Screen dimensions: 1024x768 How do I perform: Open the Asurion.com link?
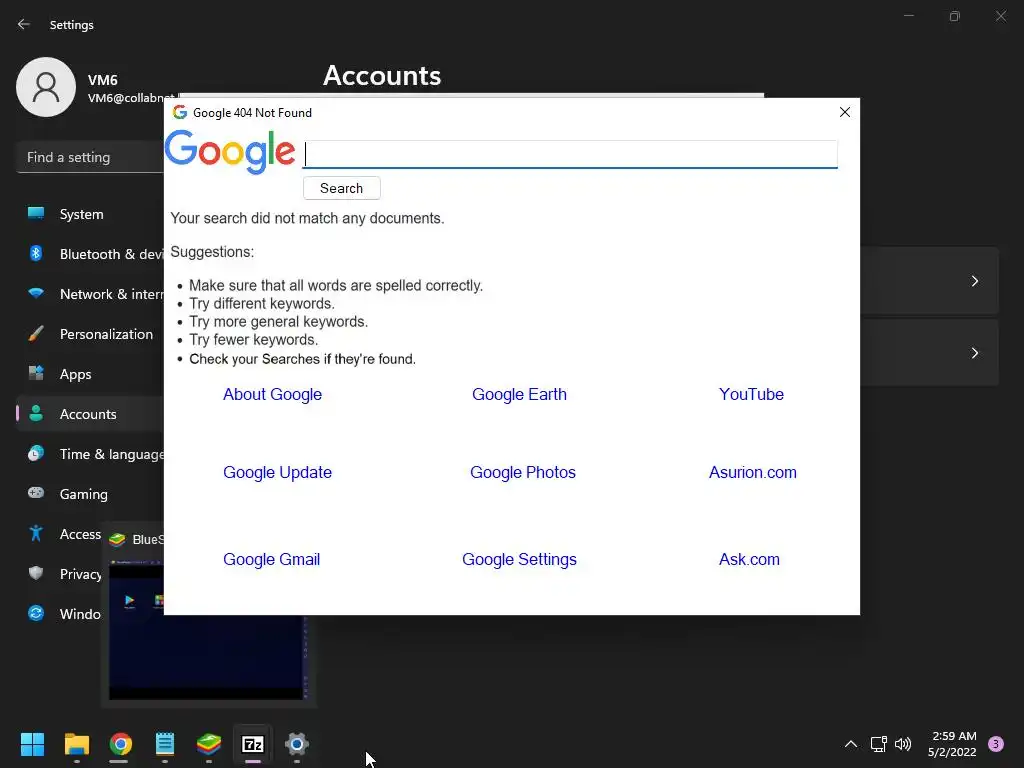pos(753,472)
